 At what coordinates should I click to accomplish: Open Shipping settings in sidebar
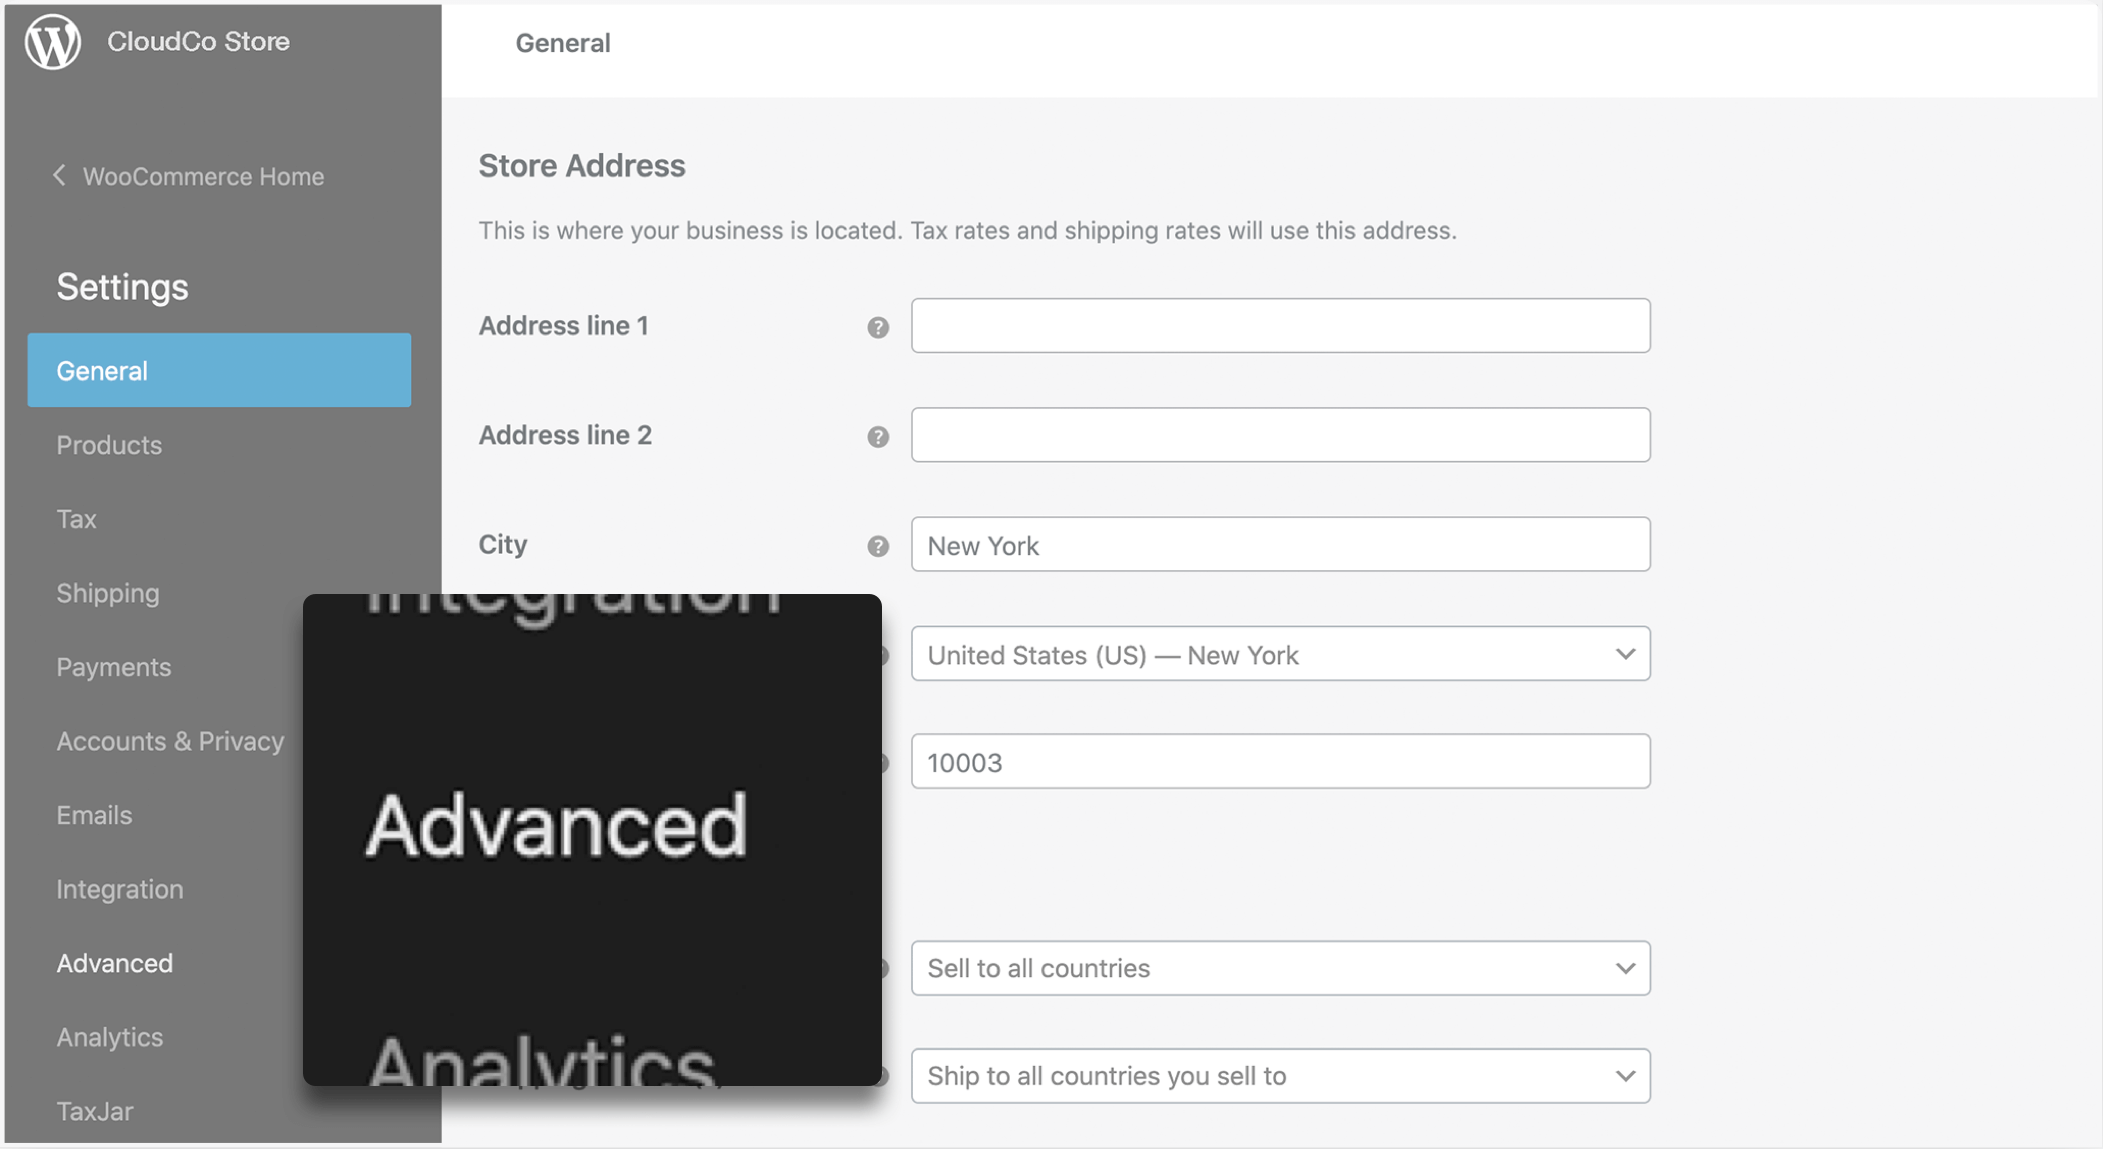[108, 593]
